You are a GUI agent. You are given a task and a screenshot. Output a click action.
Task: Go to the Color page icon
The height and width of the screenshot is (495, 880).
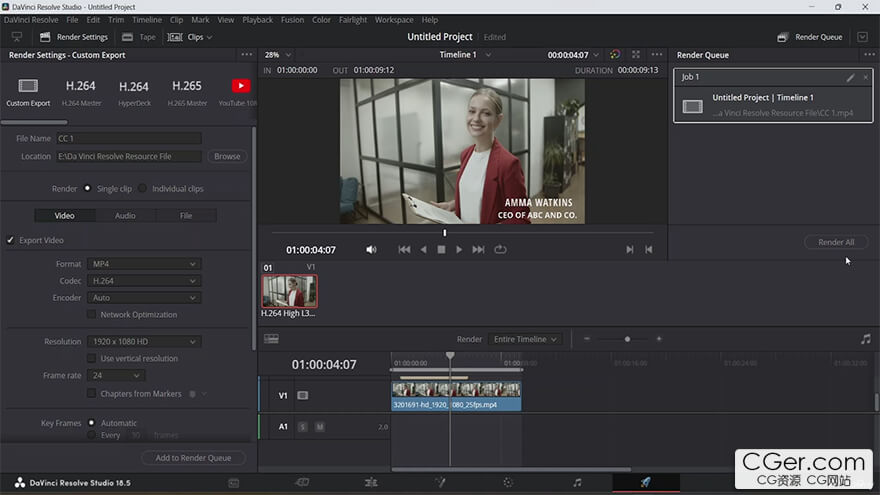(x=508, y=482)
